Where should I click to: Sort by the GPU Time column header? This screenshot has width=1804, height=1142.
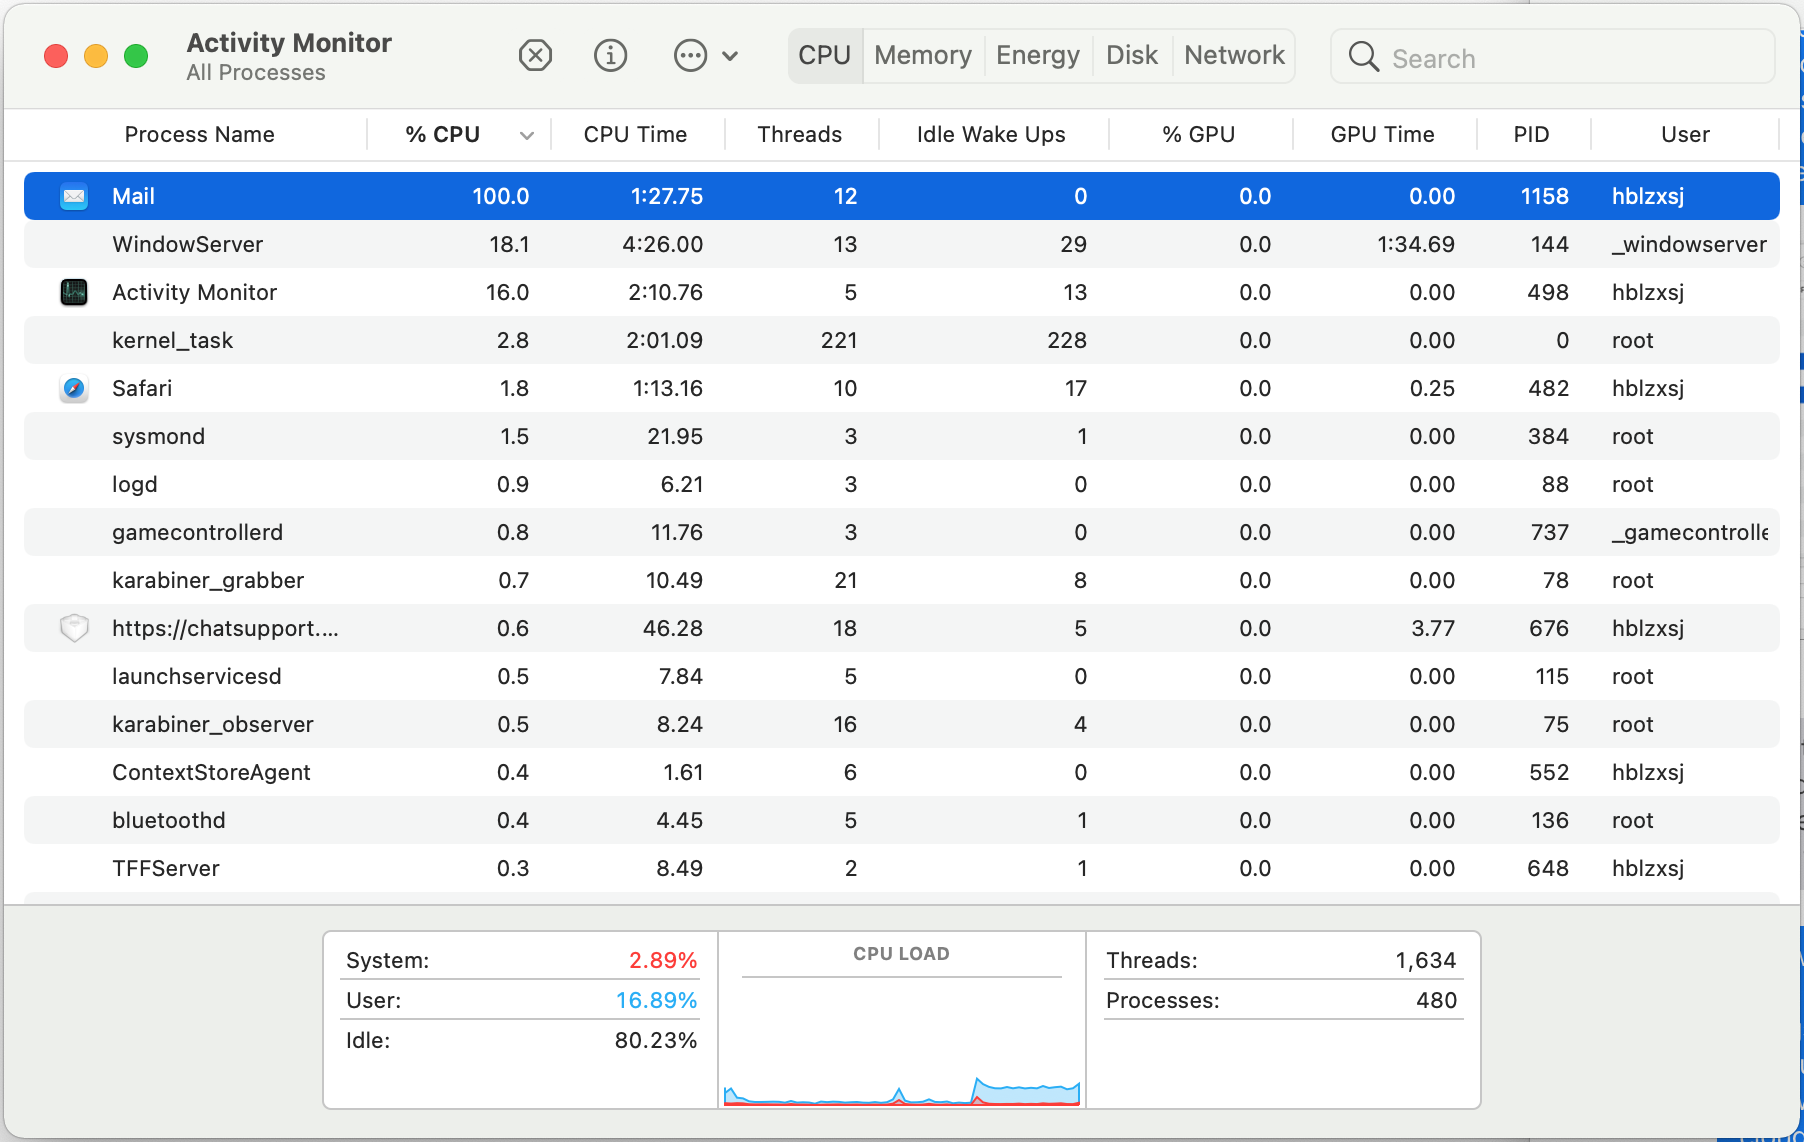(1382, 134)
